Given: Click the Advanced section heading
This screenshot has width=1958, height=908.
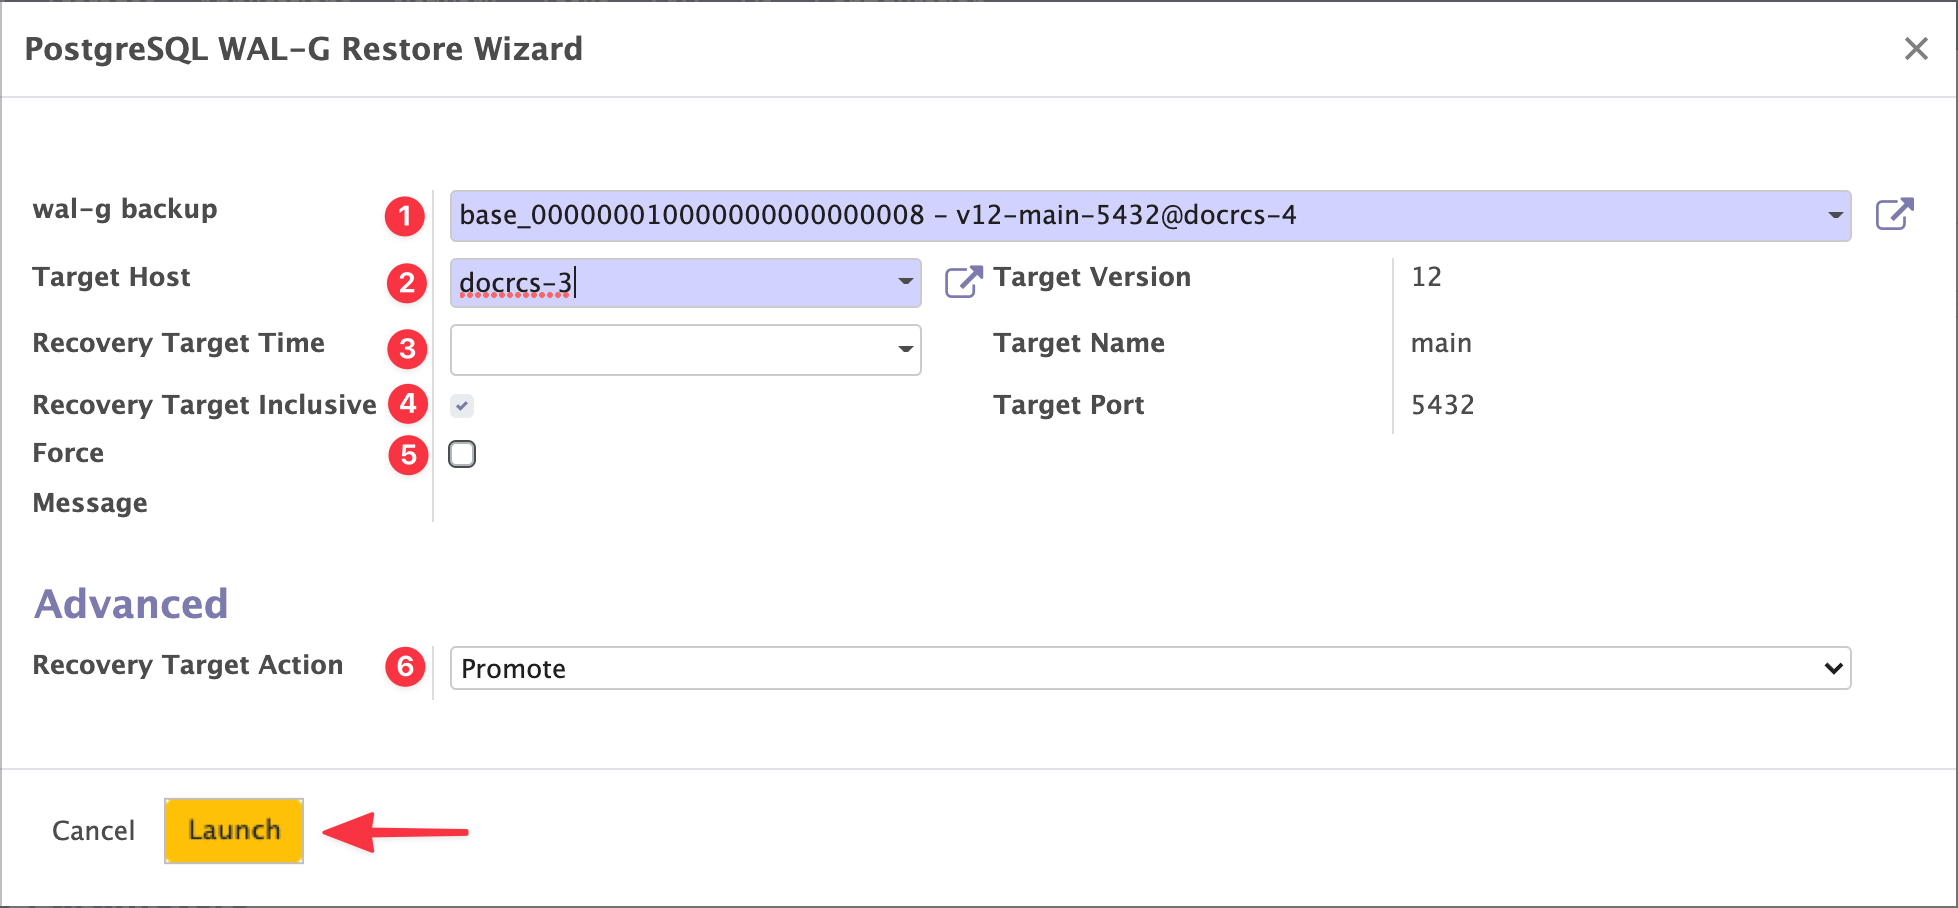Looking at the screenshot, I should click(x=131, y=604).
